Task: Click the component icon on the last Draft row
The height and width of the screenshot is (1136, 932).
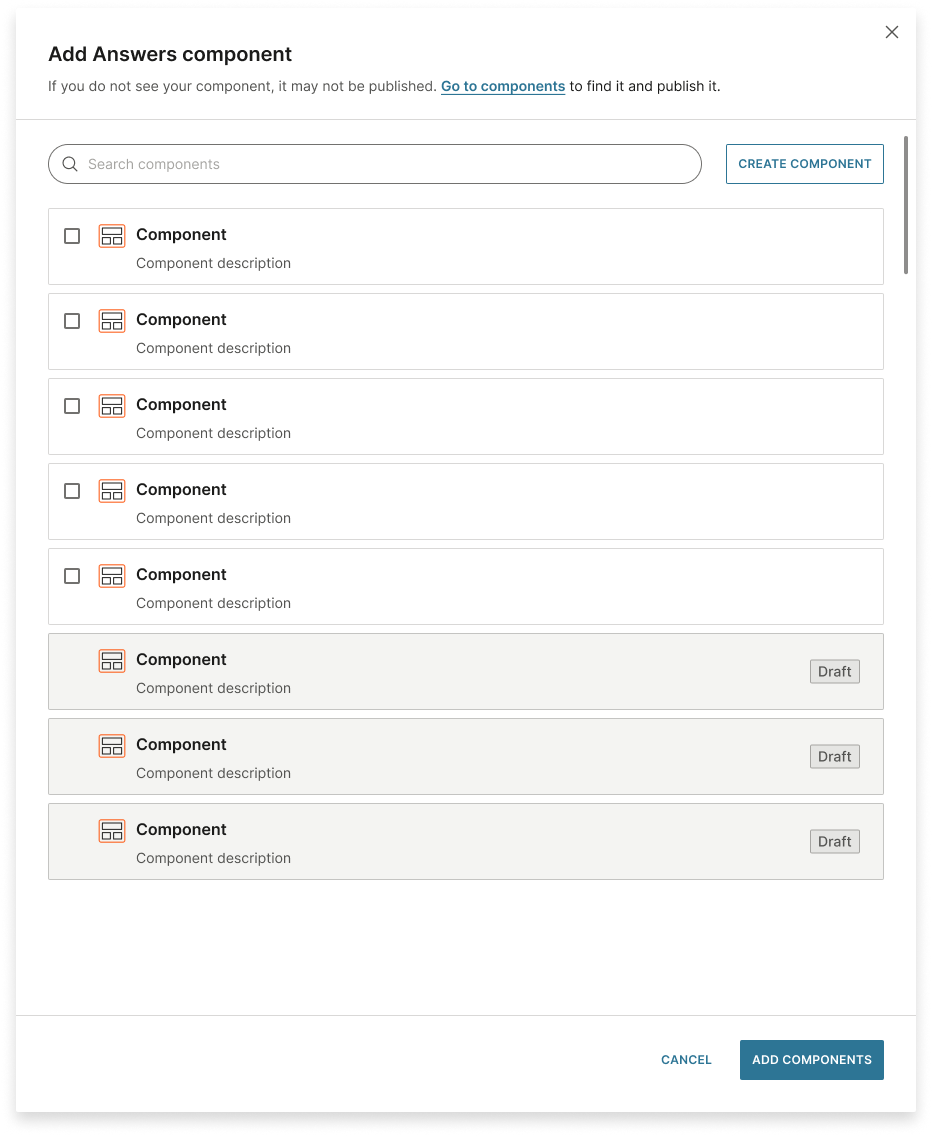Action: [112, 831]
